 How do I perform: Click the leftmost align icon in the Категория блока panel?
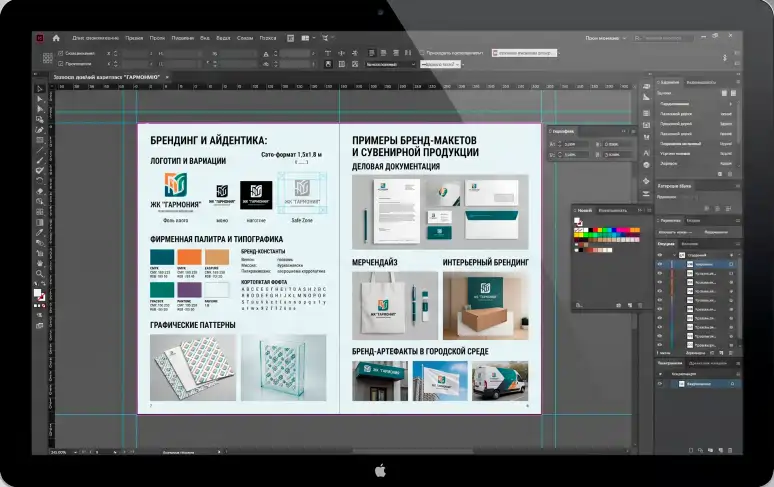pyautogui.click(x=707, y=208)
